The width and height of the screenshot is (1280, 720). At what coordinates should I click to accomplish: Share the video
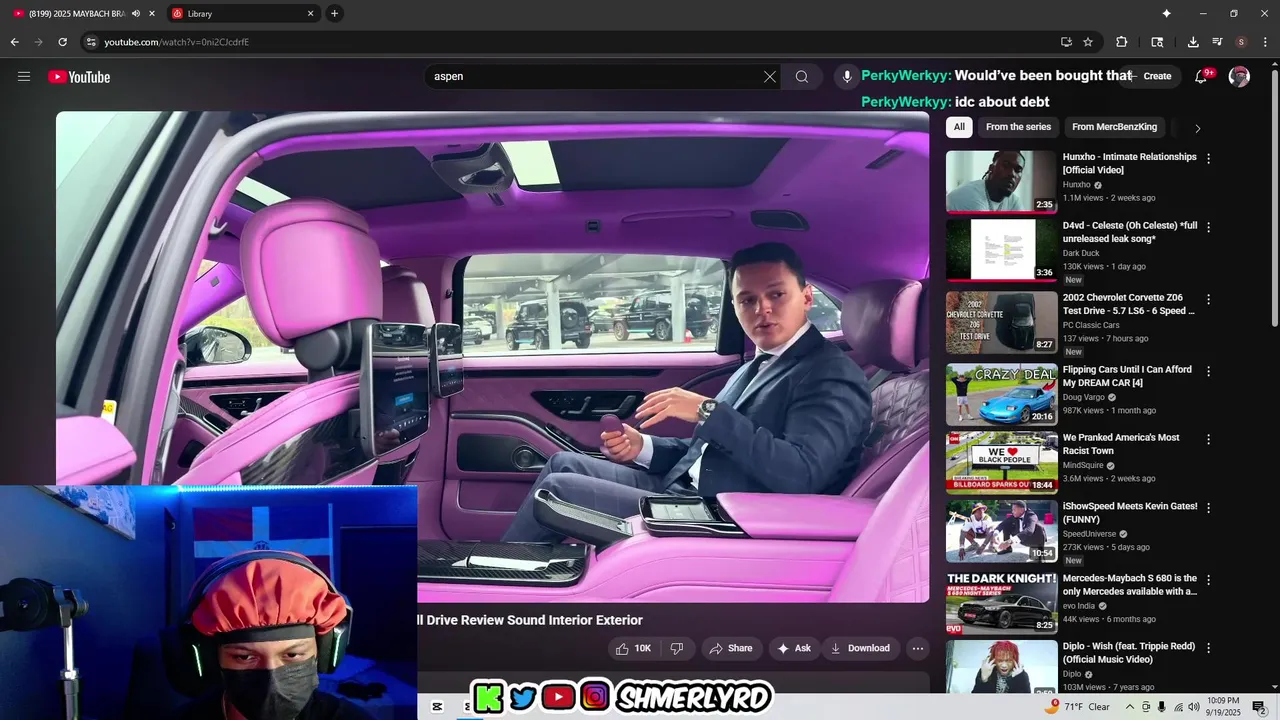click(731, 648)
